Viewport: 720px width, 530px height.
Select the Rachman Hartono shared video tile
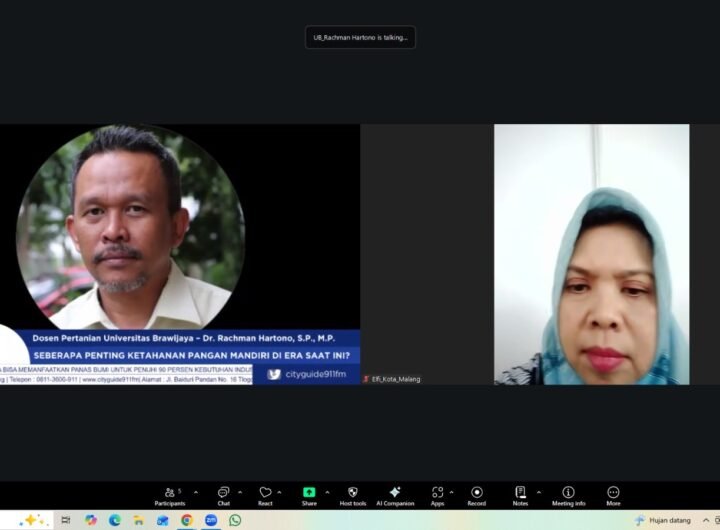180,254
